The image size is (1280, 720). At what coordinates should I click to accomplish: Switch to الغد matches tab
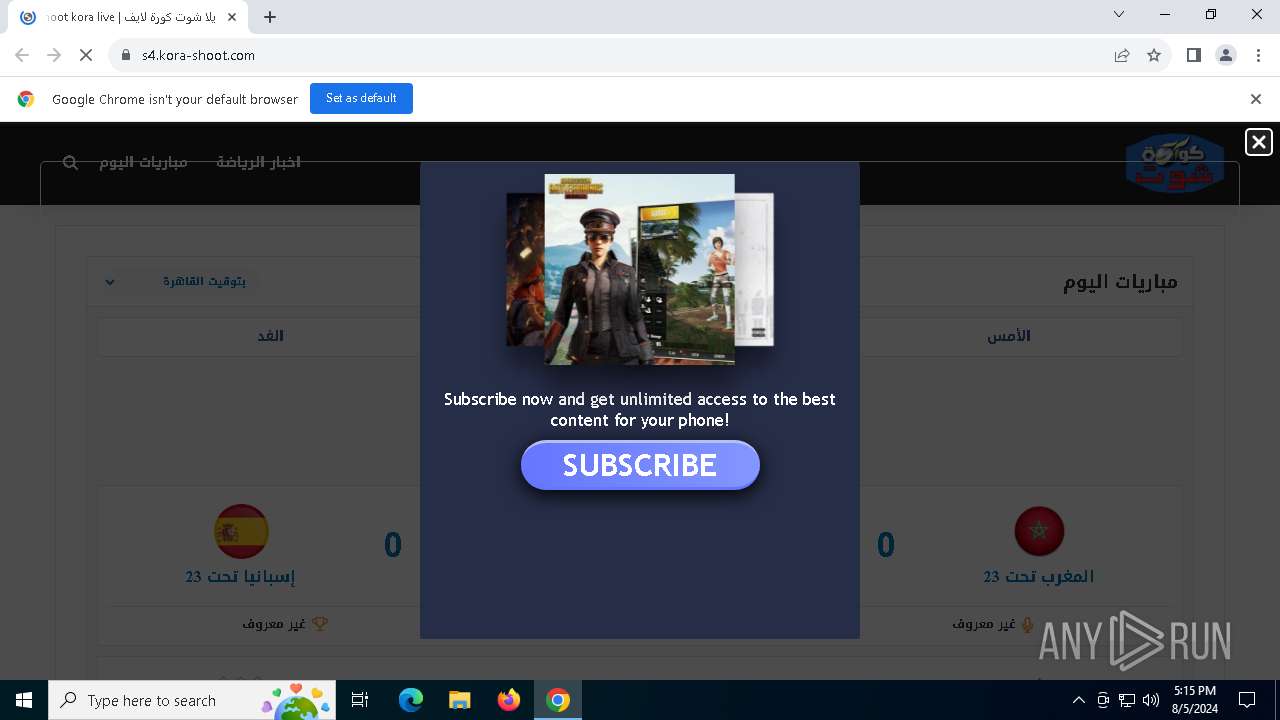pos(271,336)
